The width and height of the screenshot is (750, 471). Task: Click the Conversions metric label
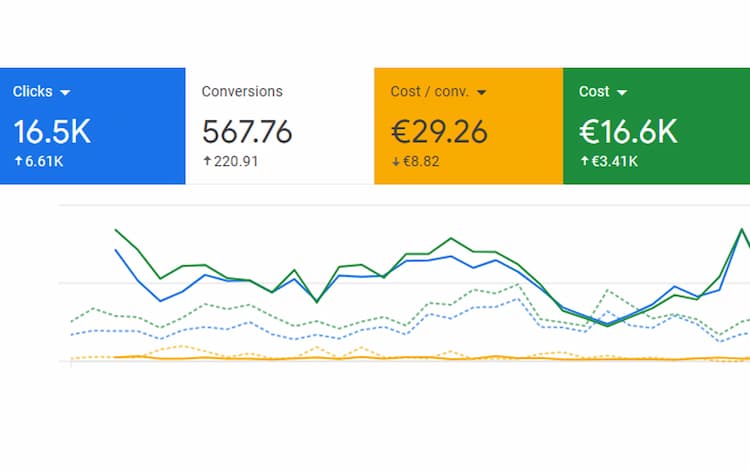242,92
